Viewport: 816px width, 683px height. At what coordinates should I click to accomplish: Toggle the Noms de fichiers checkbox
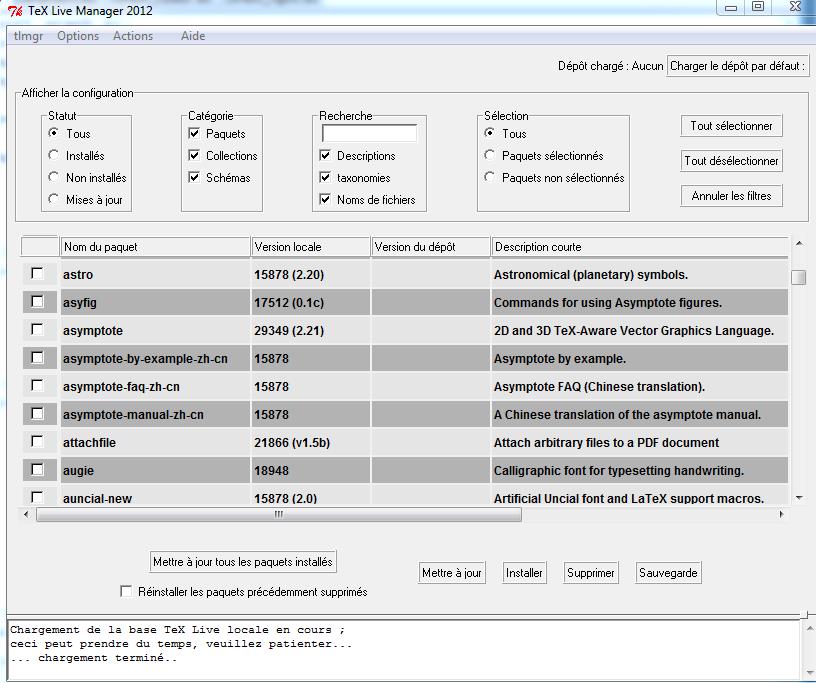point(325,199)
